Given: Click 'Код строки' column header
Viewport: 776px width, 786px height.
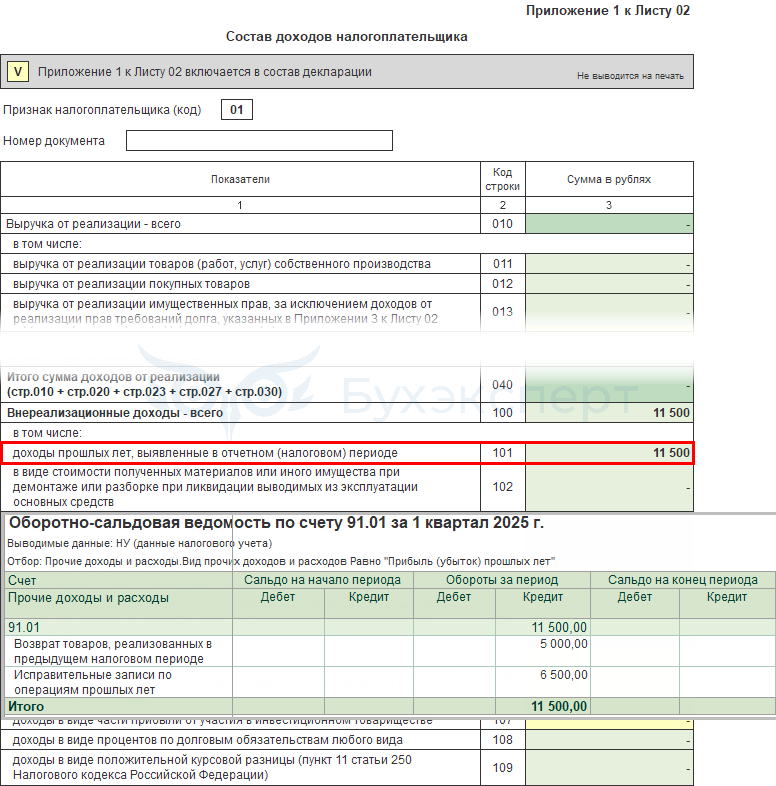Looking at the screenshot, I should [502, 179].
